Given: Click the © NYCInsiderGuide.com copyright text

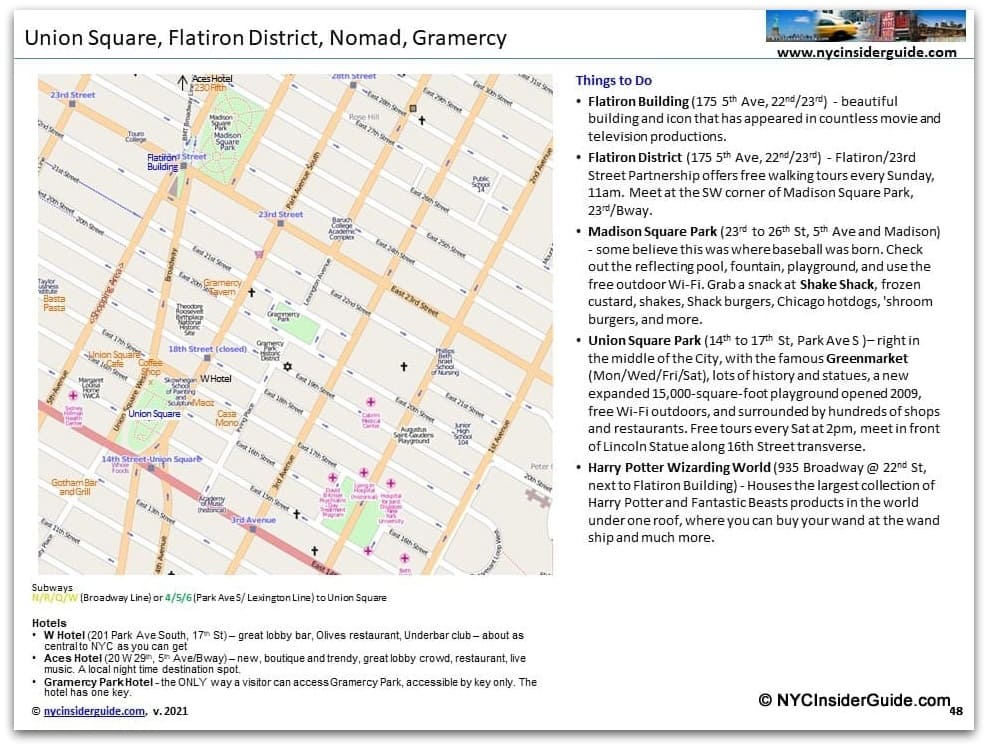Looking at the screenshot, I should (x=854, y=700).
